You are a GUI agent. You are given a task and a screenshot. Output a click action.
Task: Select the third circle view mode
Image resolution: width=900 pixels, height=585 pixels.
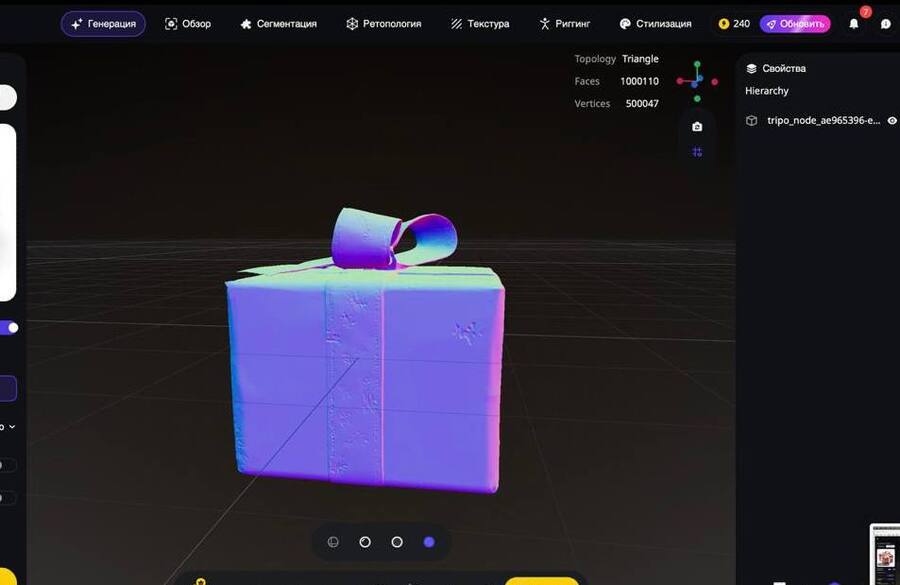pyautogui.click(x=397, y=542)
